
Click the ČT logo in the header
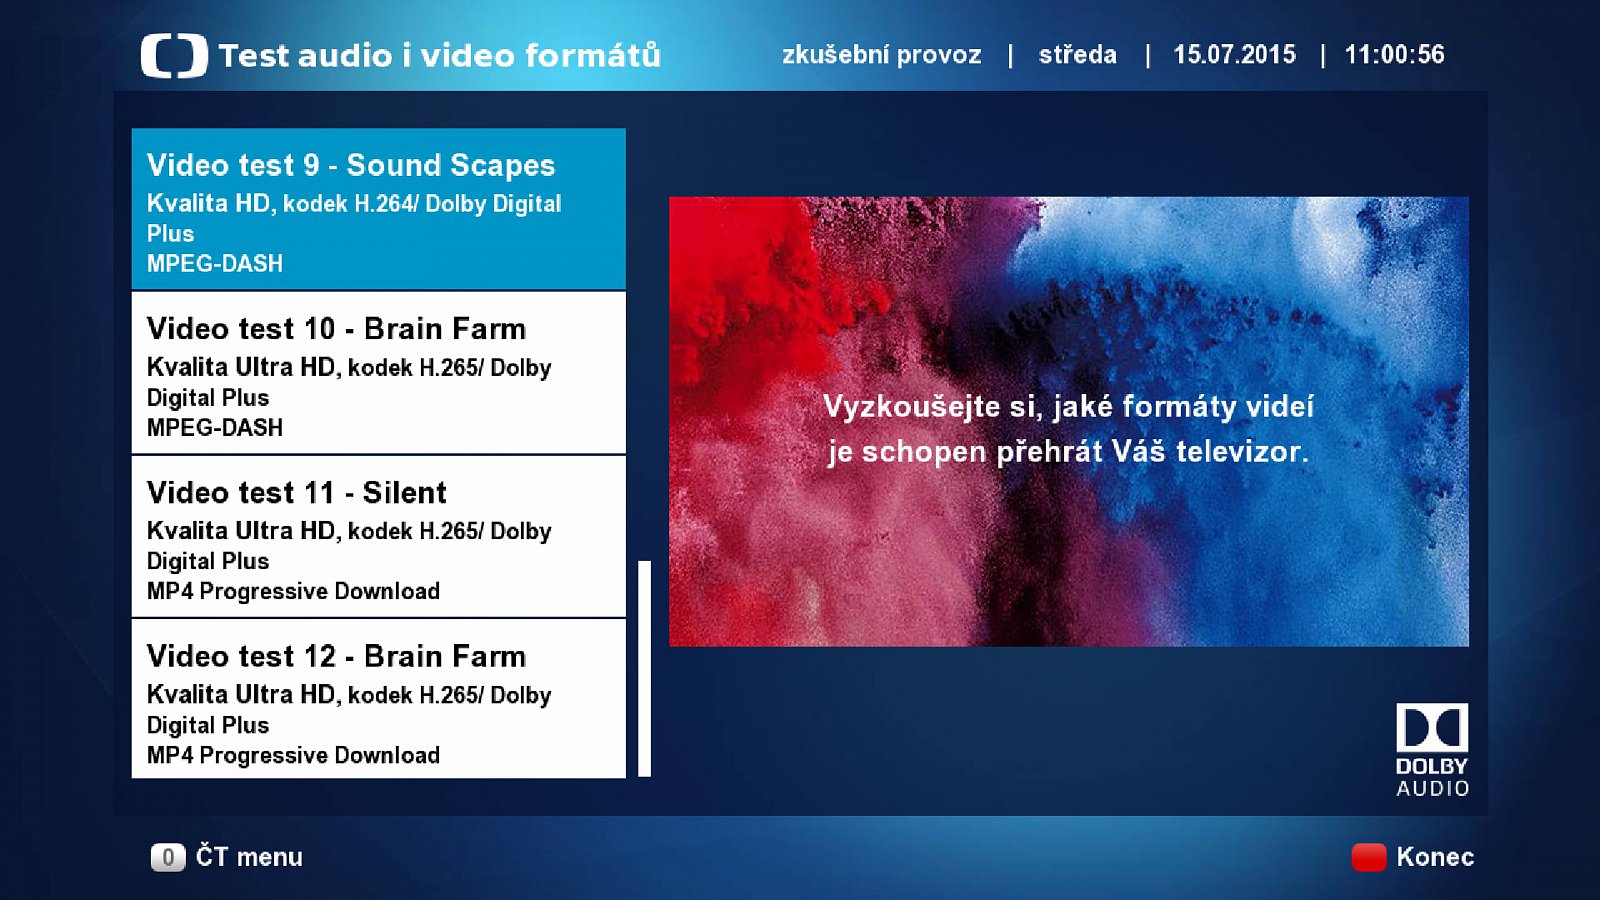point(176,56)
